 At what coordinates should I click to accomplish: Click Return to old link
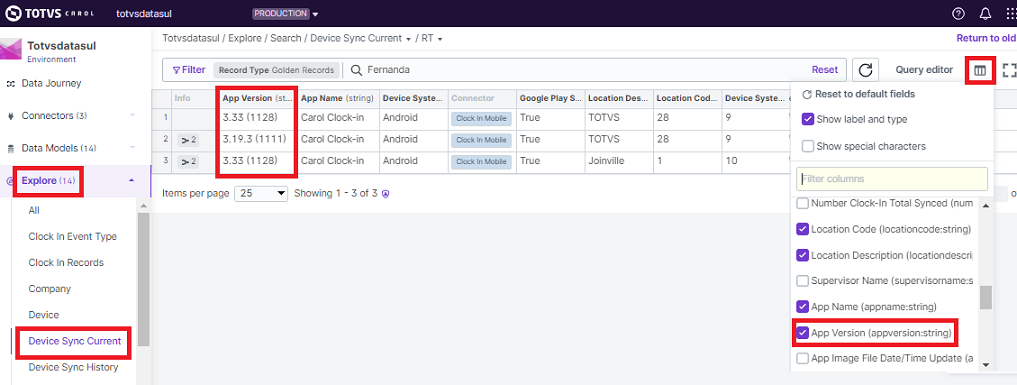[x=986, y=38]
